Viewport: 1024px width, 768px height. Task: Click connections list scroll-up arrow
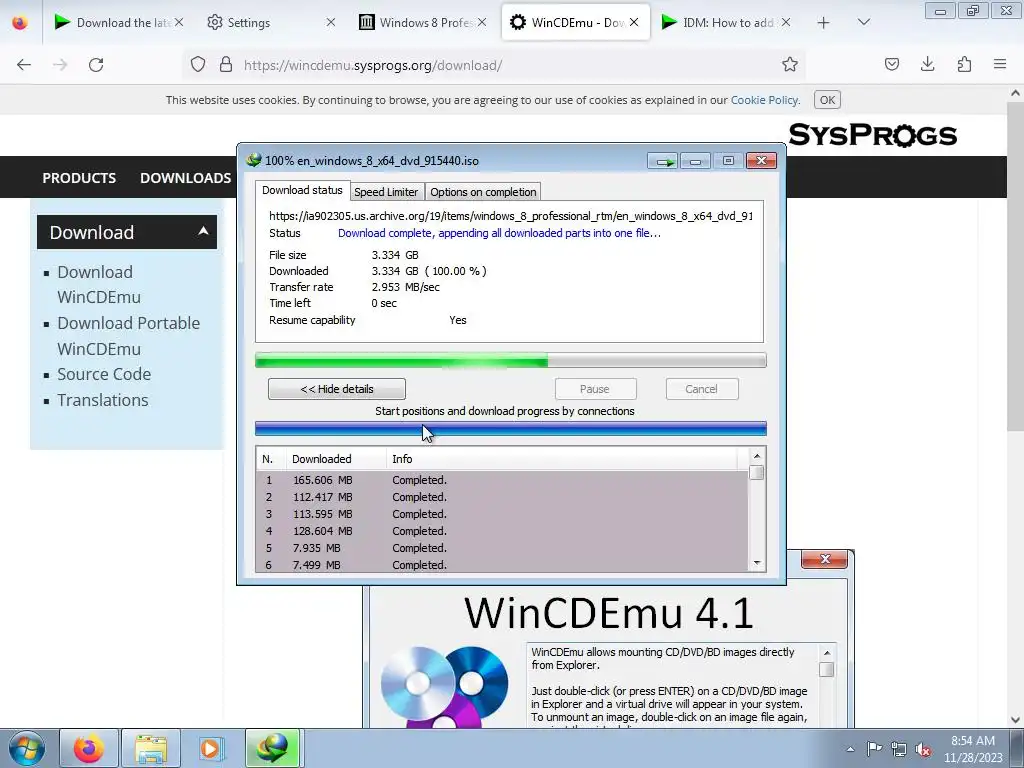coord(757,456)
